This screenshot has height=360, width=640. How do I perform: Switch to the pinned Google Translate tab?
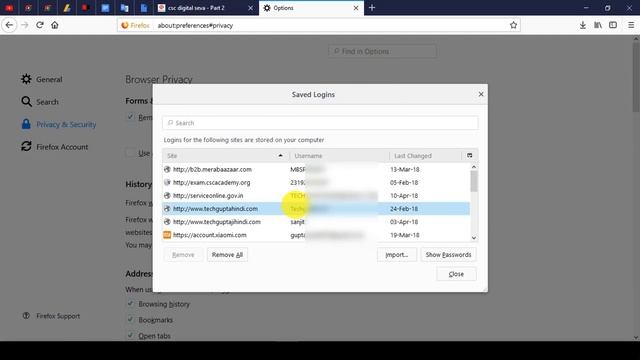(x=124, y=8)
